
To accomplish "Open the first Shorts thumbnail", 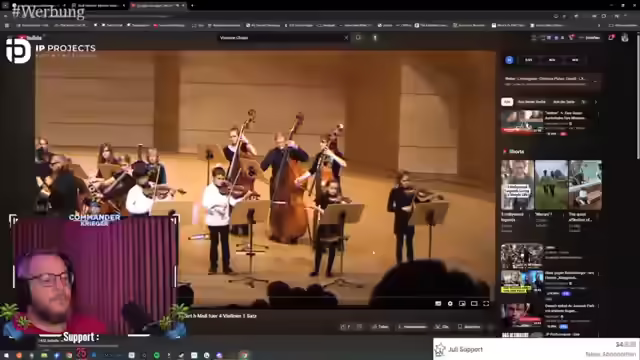I will pyautogui.click(x=517, y=185).
